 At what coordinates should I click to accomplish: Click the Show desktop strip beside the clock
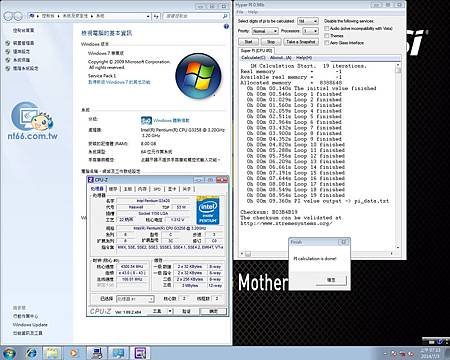coord(447,353)
